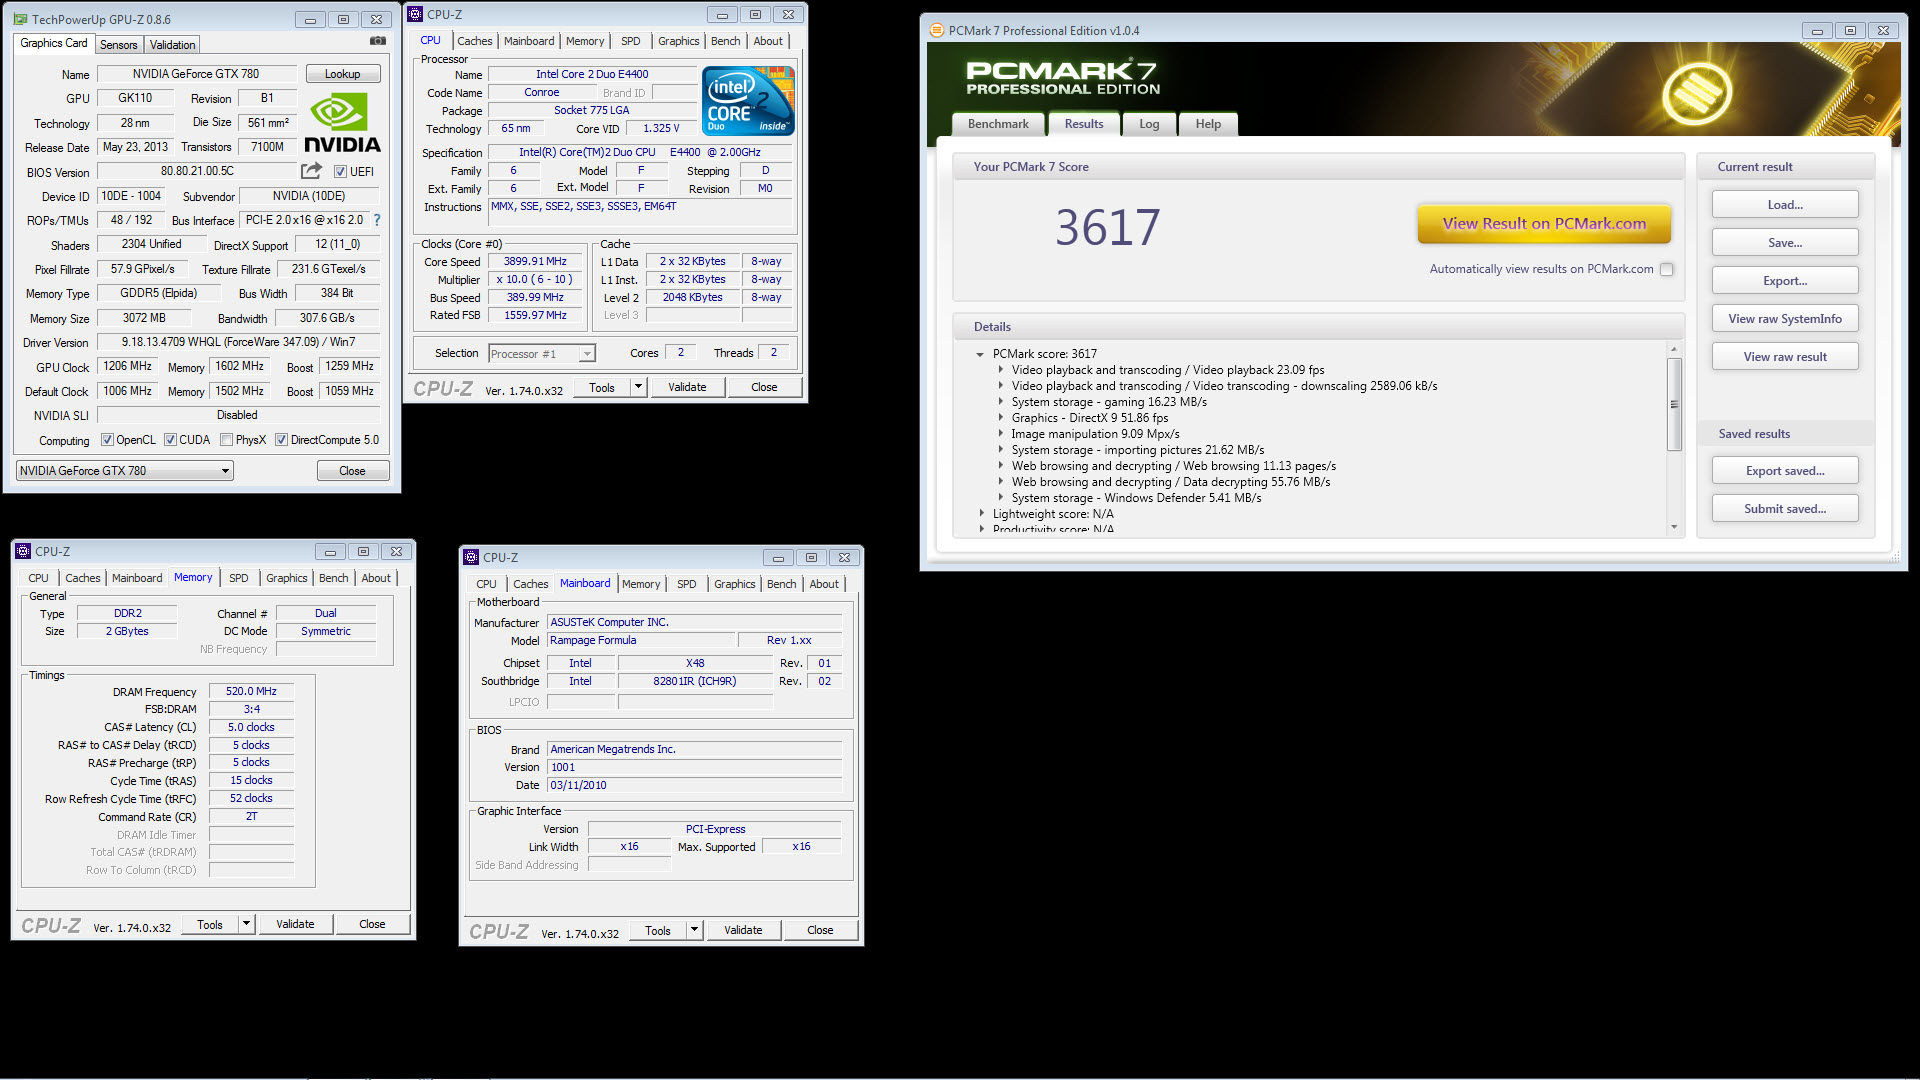
Task: Open the Help tab in PCMark 7
Action: 1208,124
